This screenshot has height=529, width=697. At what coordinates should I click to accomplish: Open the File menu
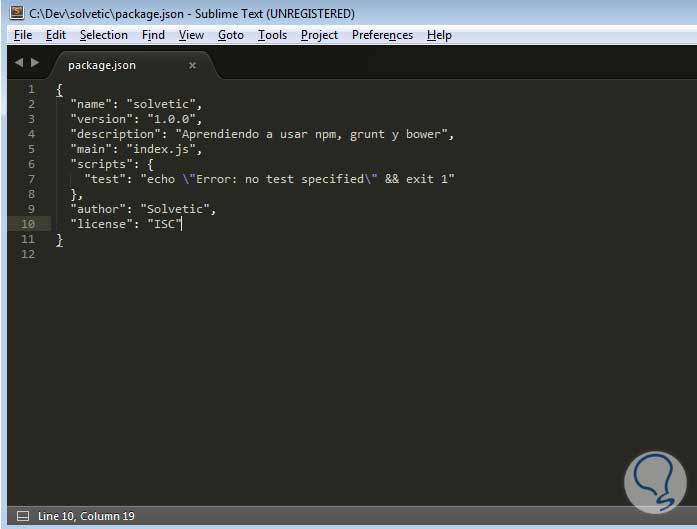click(x=23, y=35)
